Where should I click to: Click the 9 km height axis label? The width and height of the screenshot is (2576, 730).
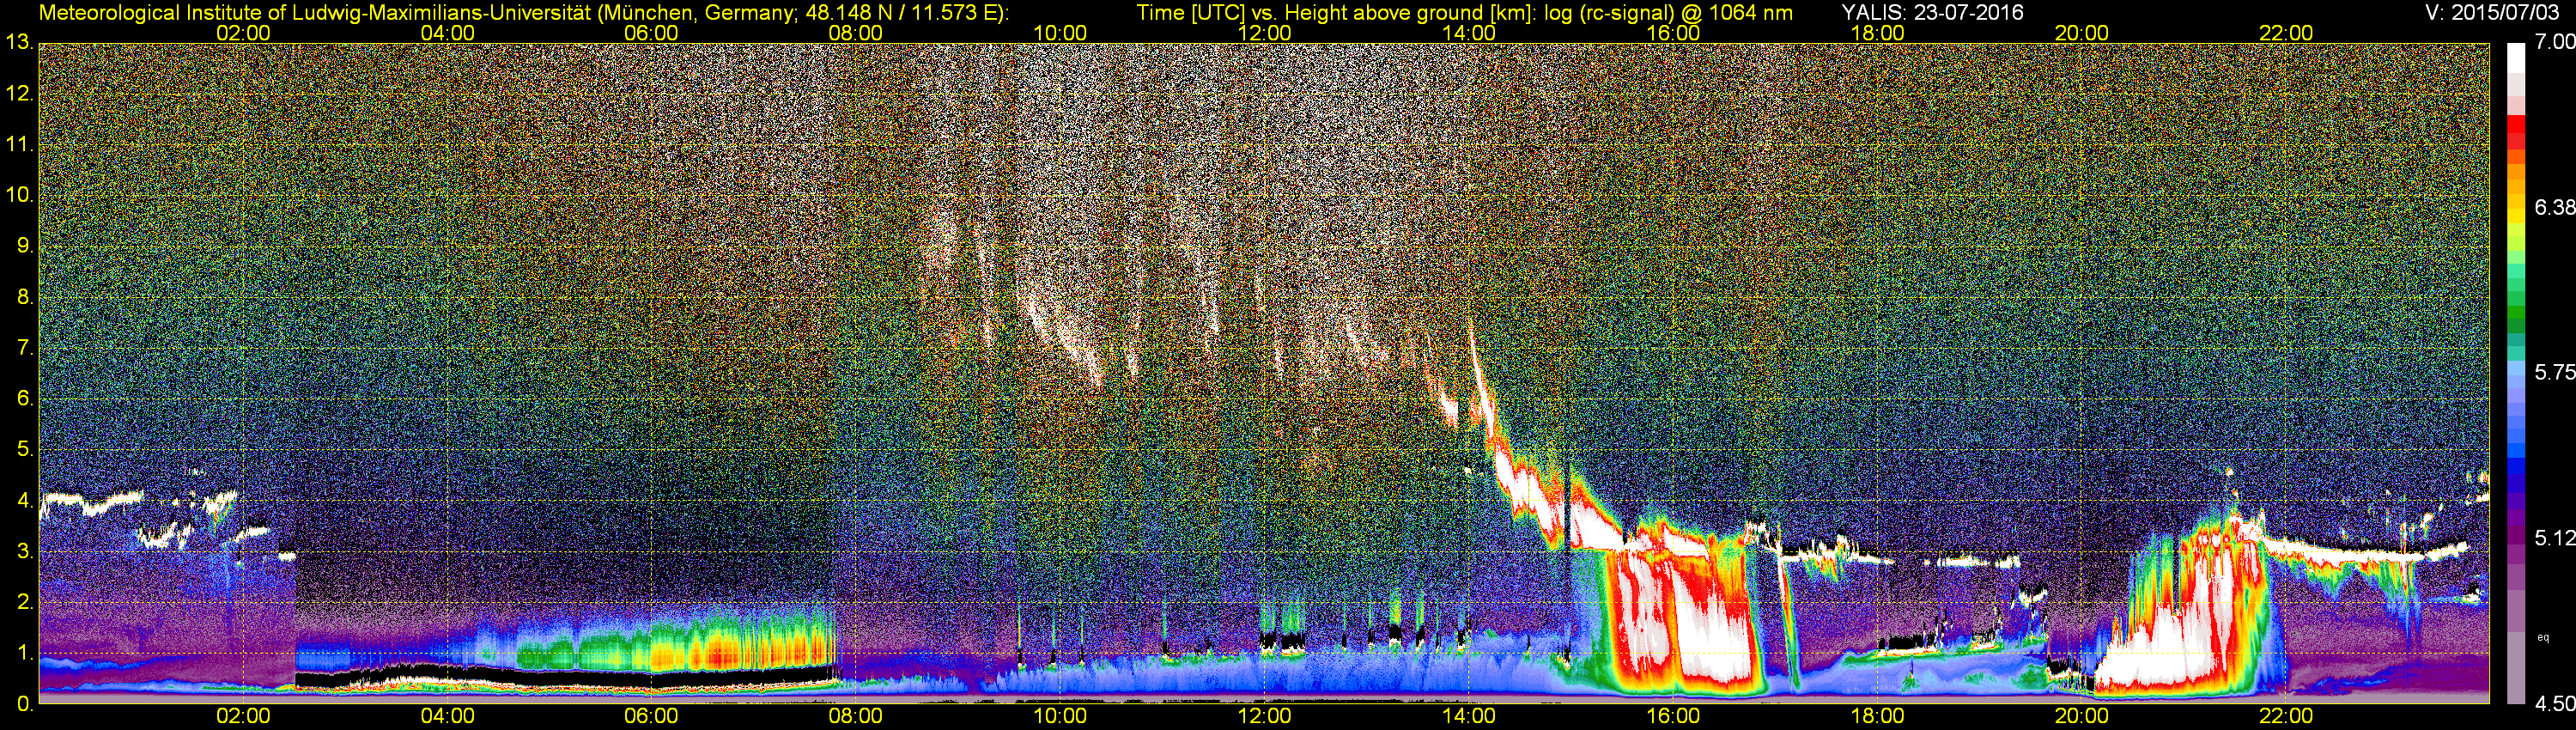[25, 246]
